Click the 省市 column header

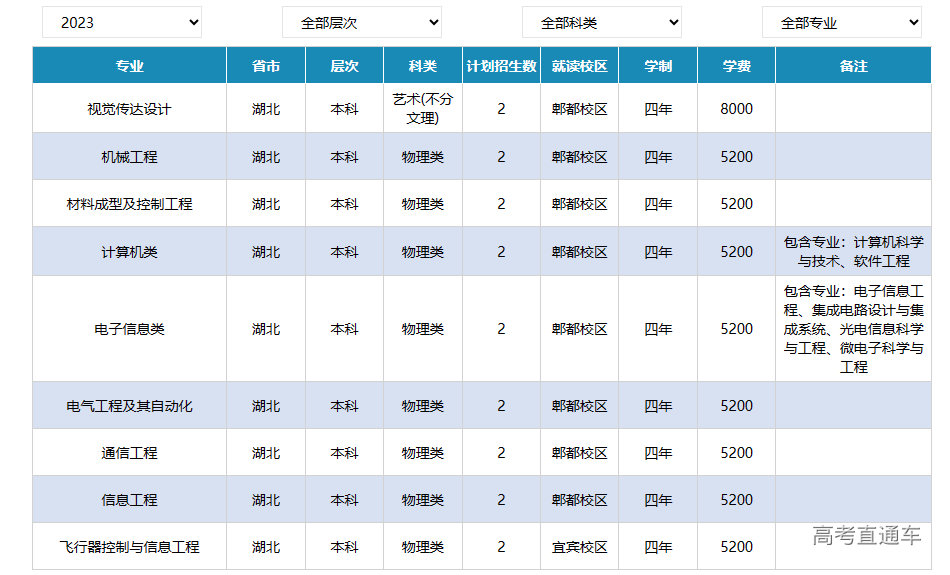point(266,66)
